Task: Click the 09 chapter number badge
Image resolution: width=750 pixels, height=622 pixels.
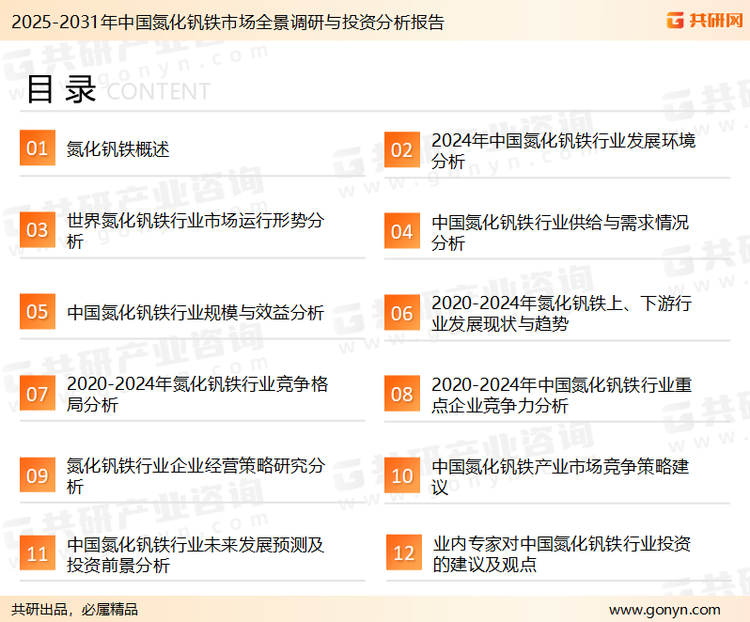Action: click(x=37, y=475)
